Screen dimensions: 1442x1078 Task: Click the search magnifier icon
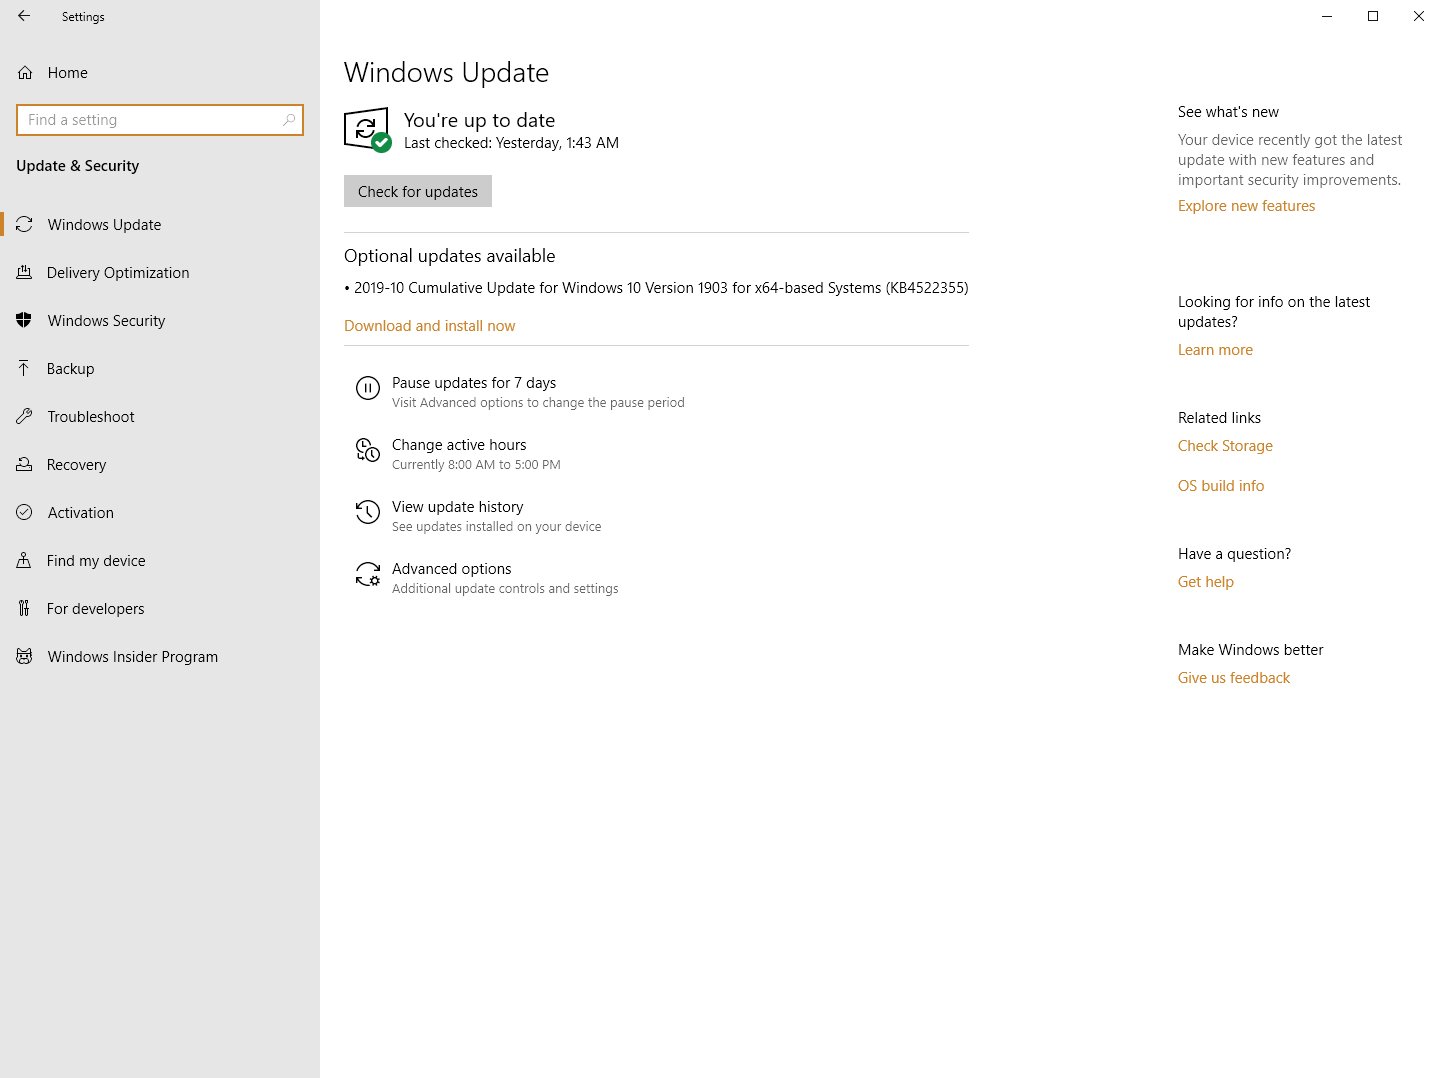pyautogui.click(x=289, y=120)
